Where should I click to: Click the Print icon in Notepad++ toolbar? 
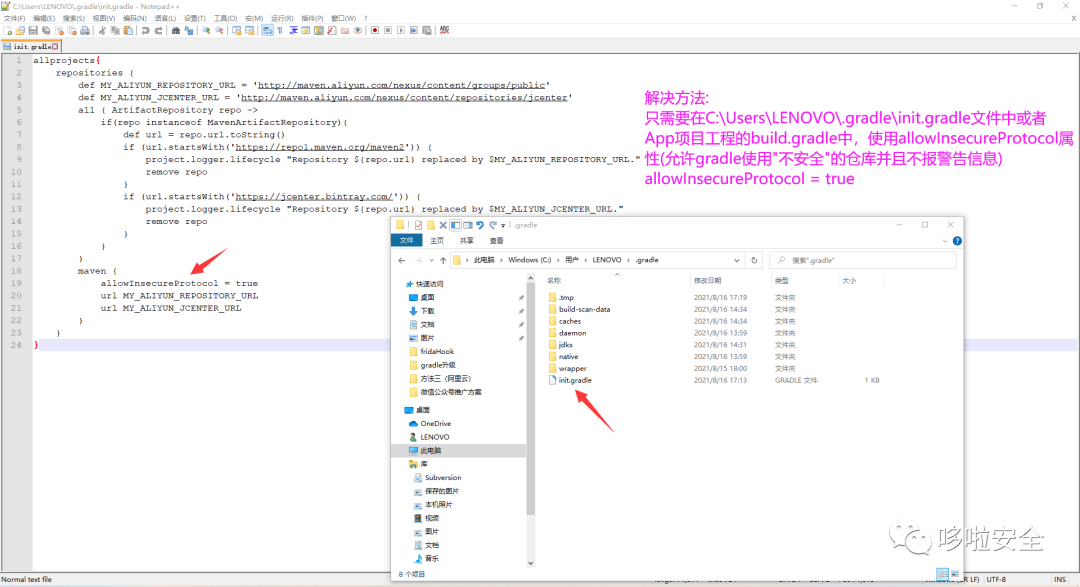pyautogui.click(x=85, y=30)
